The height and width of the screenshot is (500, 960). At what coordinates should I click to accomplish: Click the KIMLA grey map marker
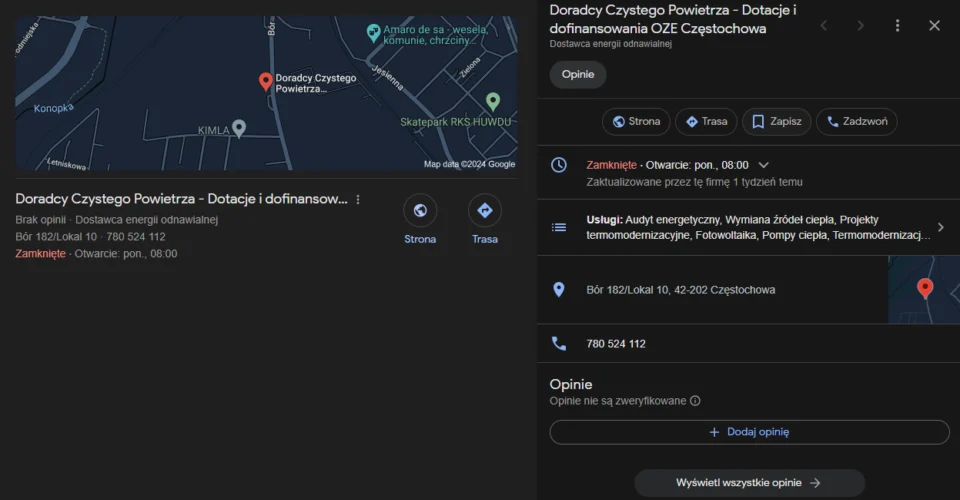(x=238, y=128)
